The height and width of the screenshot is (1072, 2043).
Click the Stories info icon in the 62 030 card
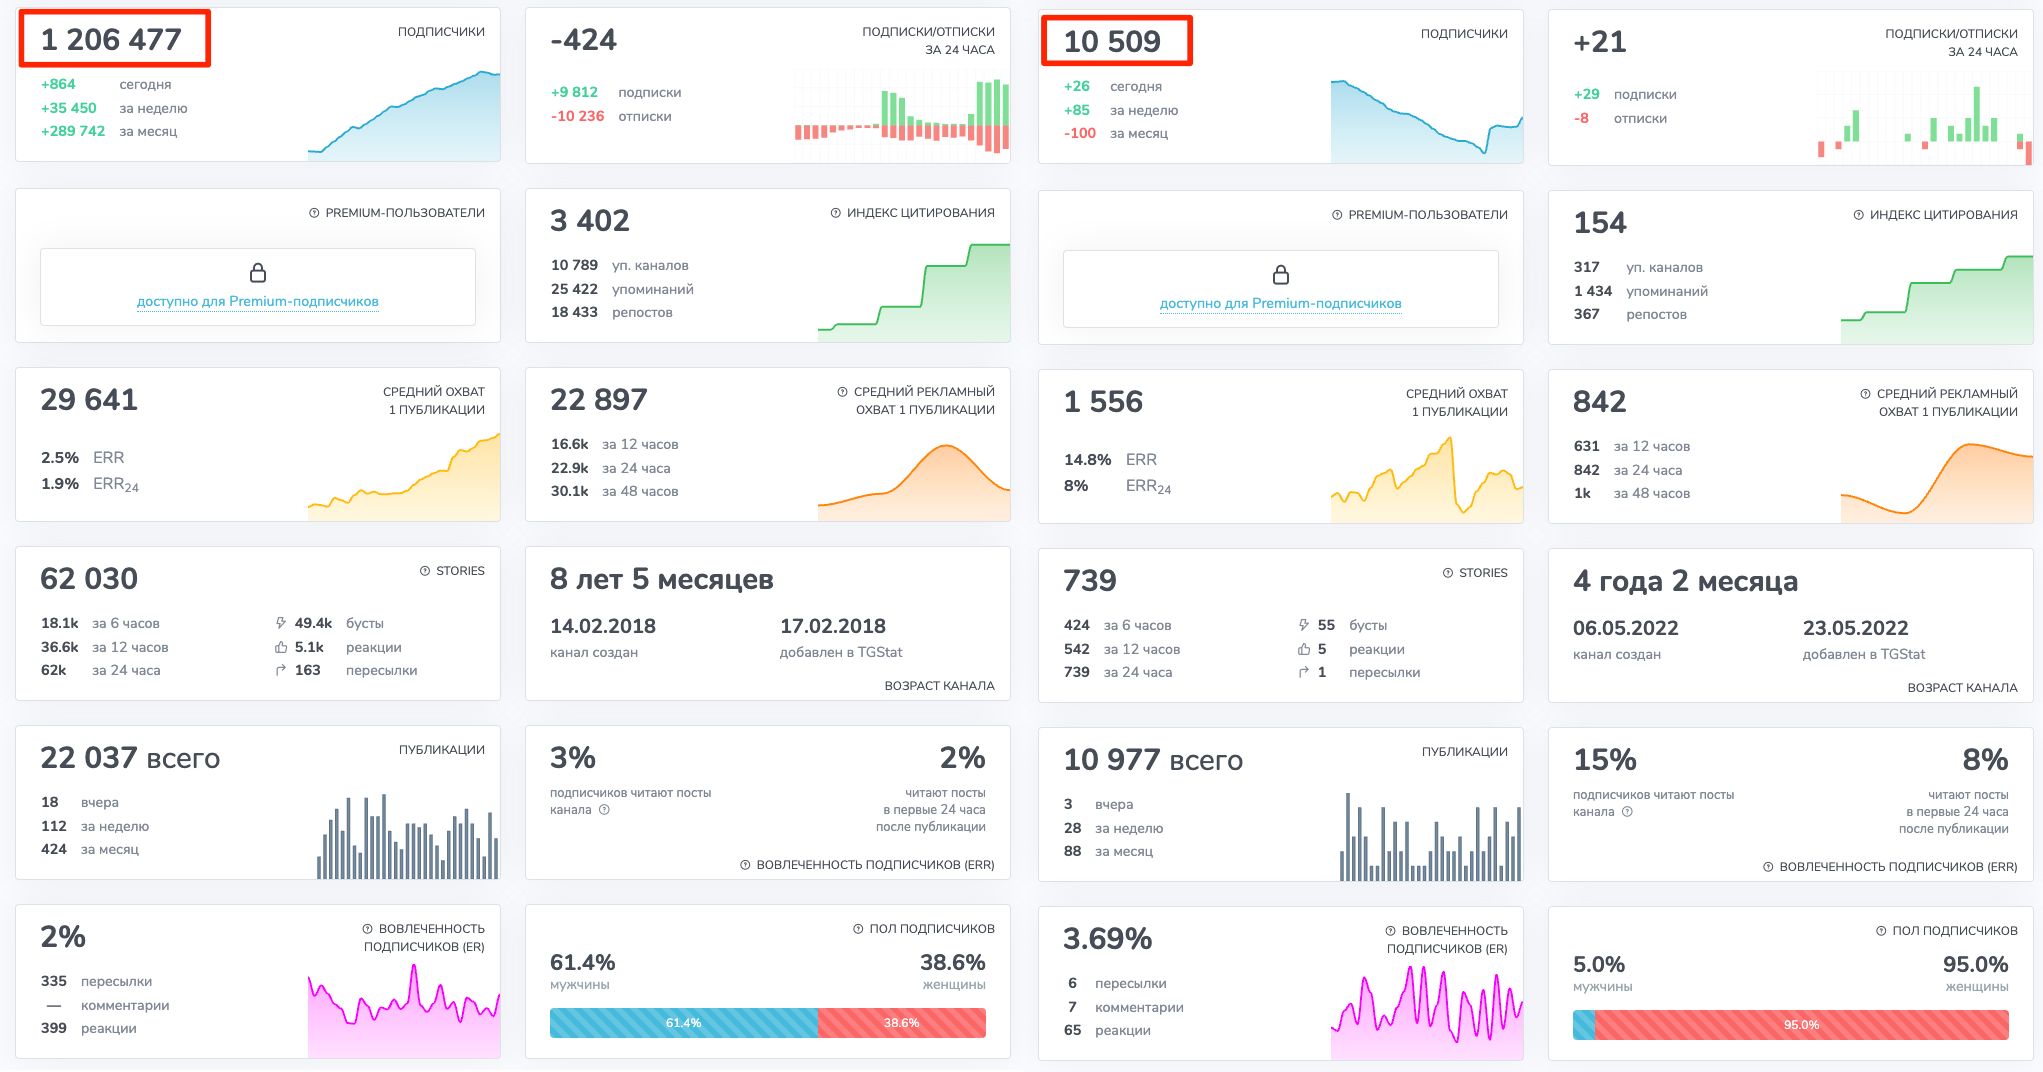tap(425, 571)
